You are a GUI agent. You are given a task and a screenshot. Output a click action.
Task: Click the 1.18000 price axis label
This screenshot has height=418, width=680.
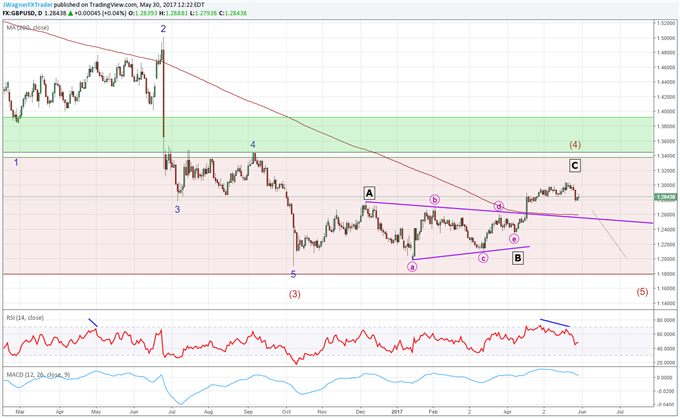coord(666,274)
